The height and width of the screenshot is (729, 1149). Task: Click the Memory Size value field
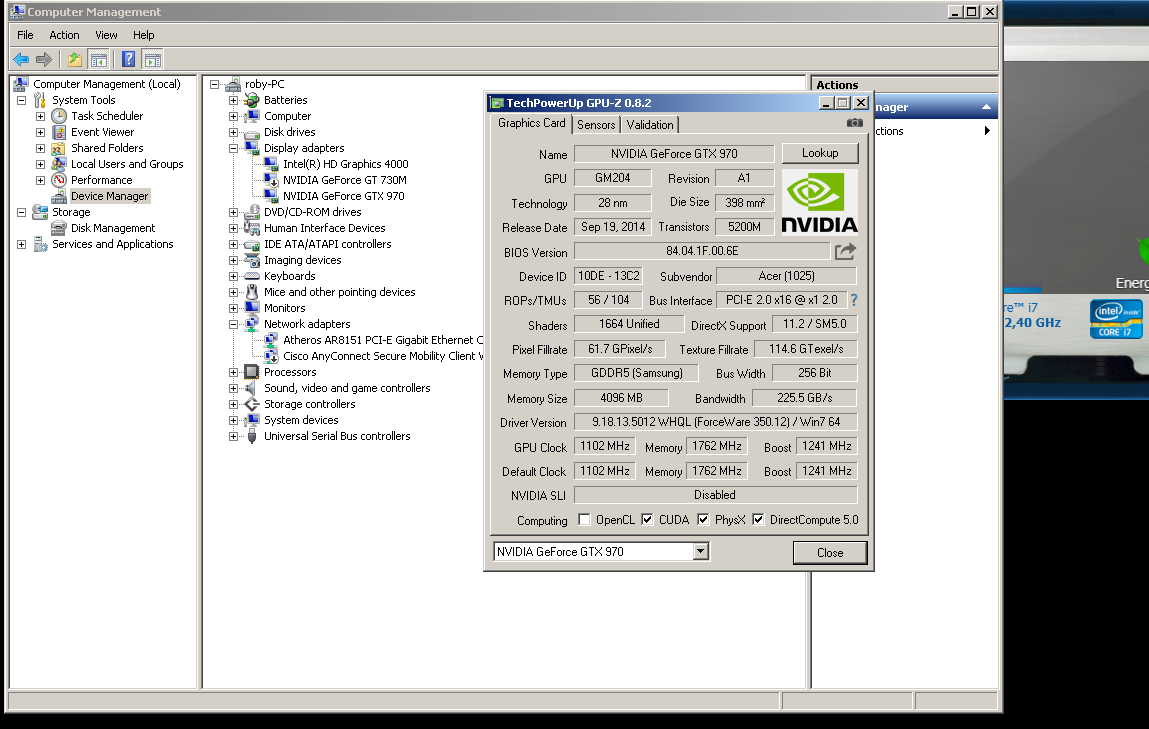[621, 398]
